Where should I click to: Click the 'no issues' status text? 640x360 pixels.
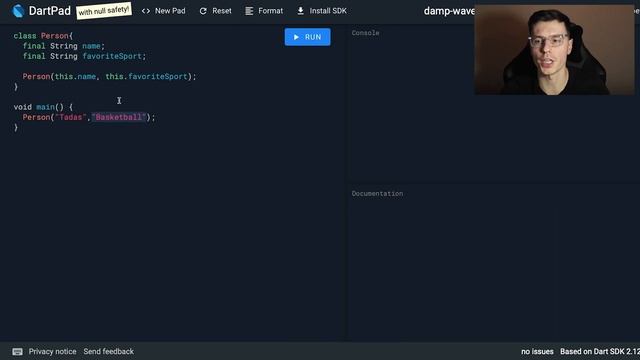[x=537, y=351]
